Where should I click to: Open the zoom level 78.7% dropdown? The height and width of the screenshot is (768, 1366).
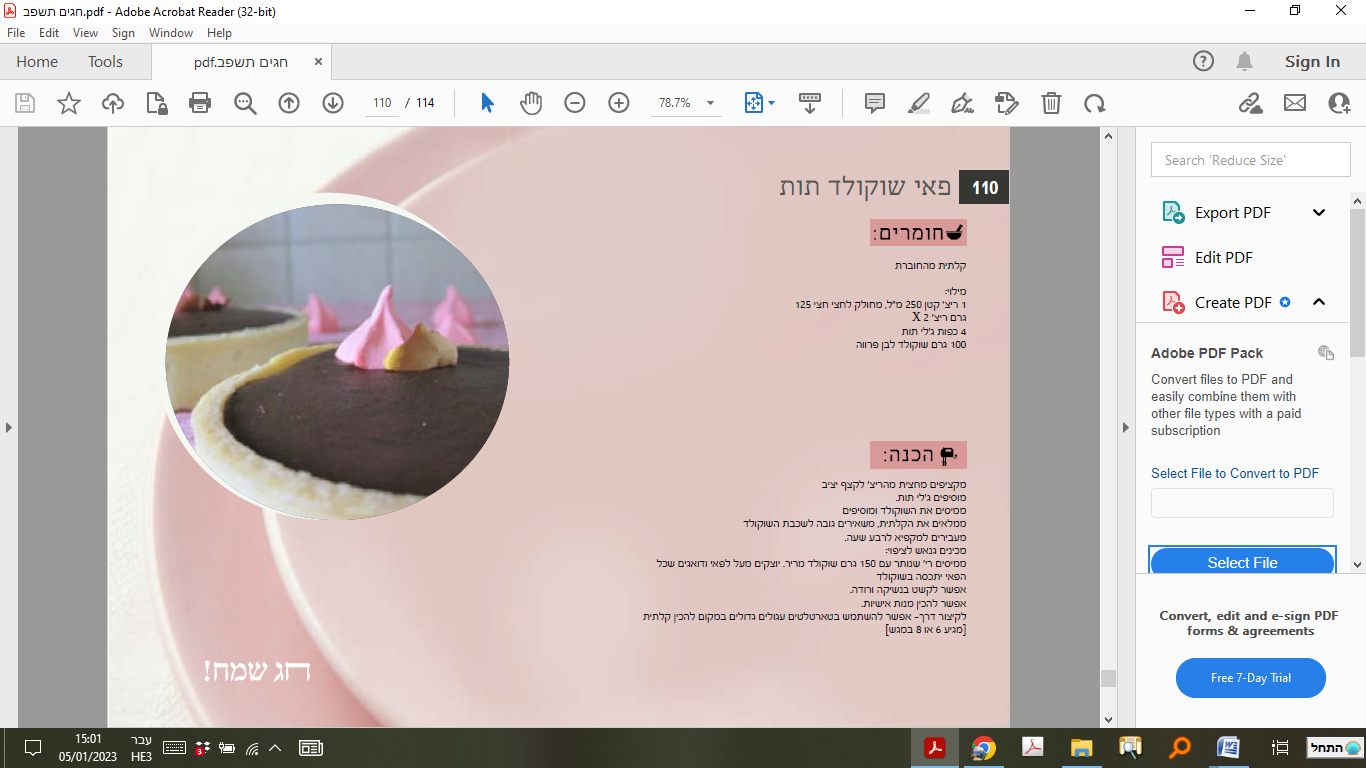711,103
